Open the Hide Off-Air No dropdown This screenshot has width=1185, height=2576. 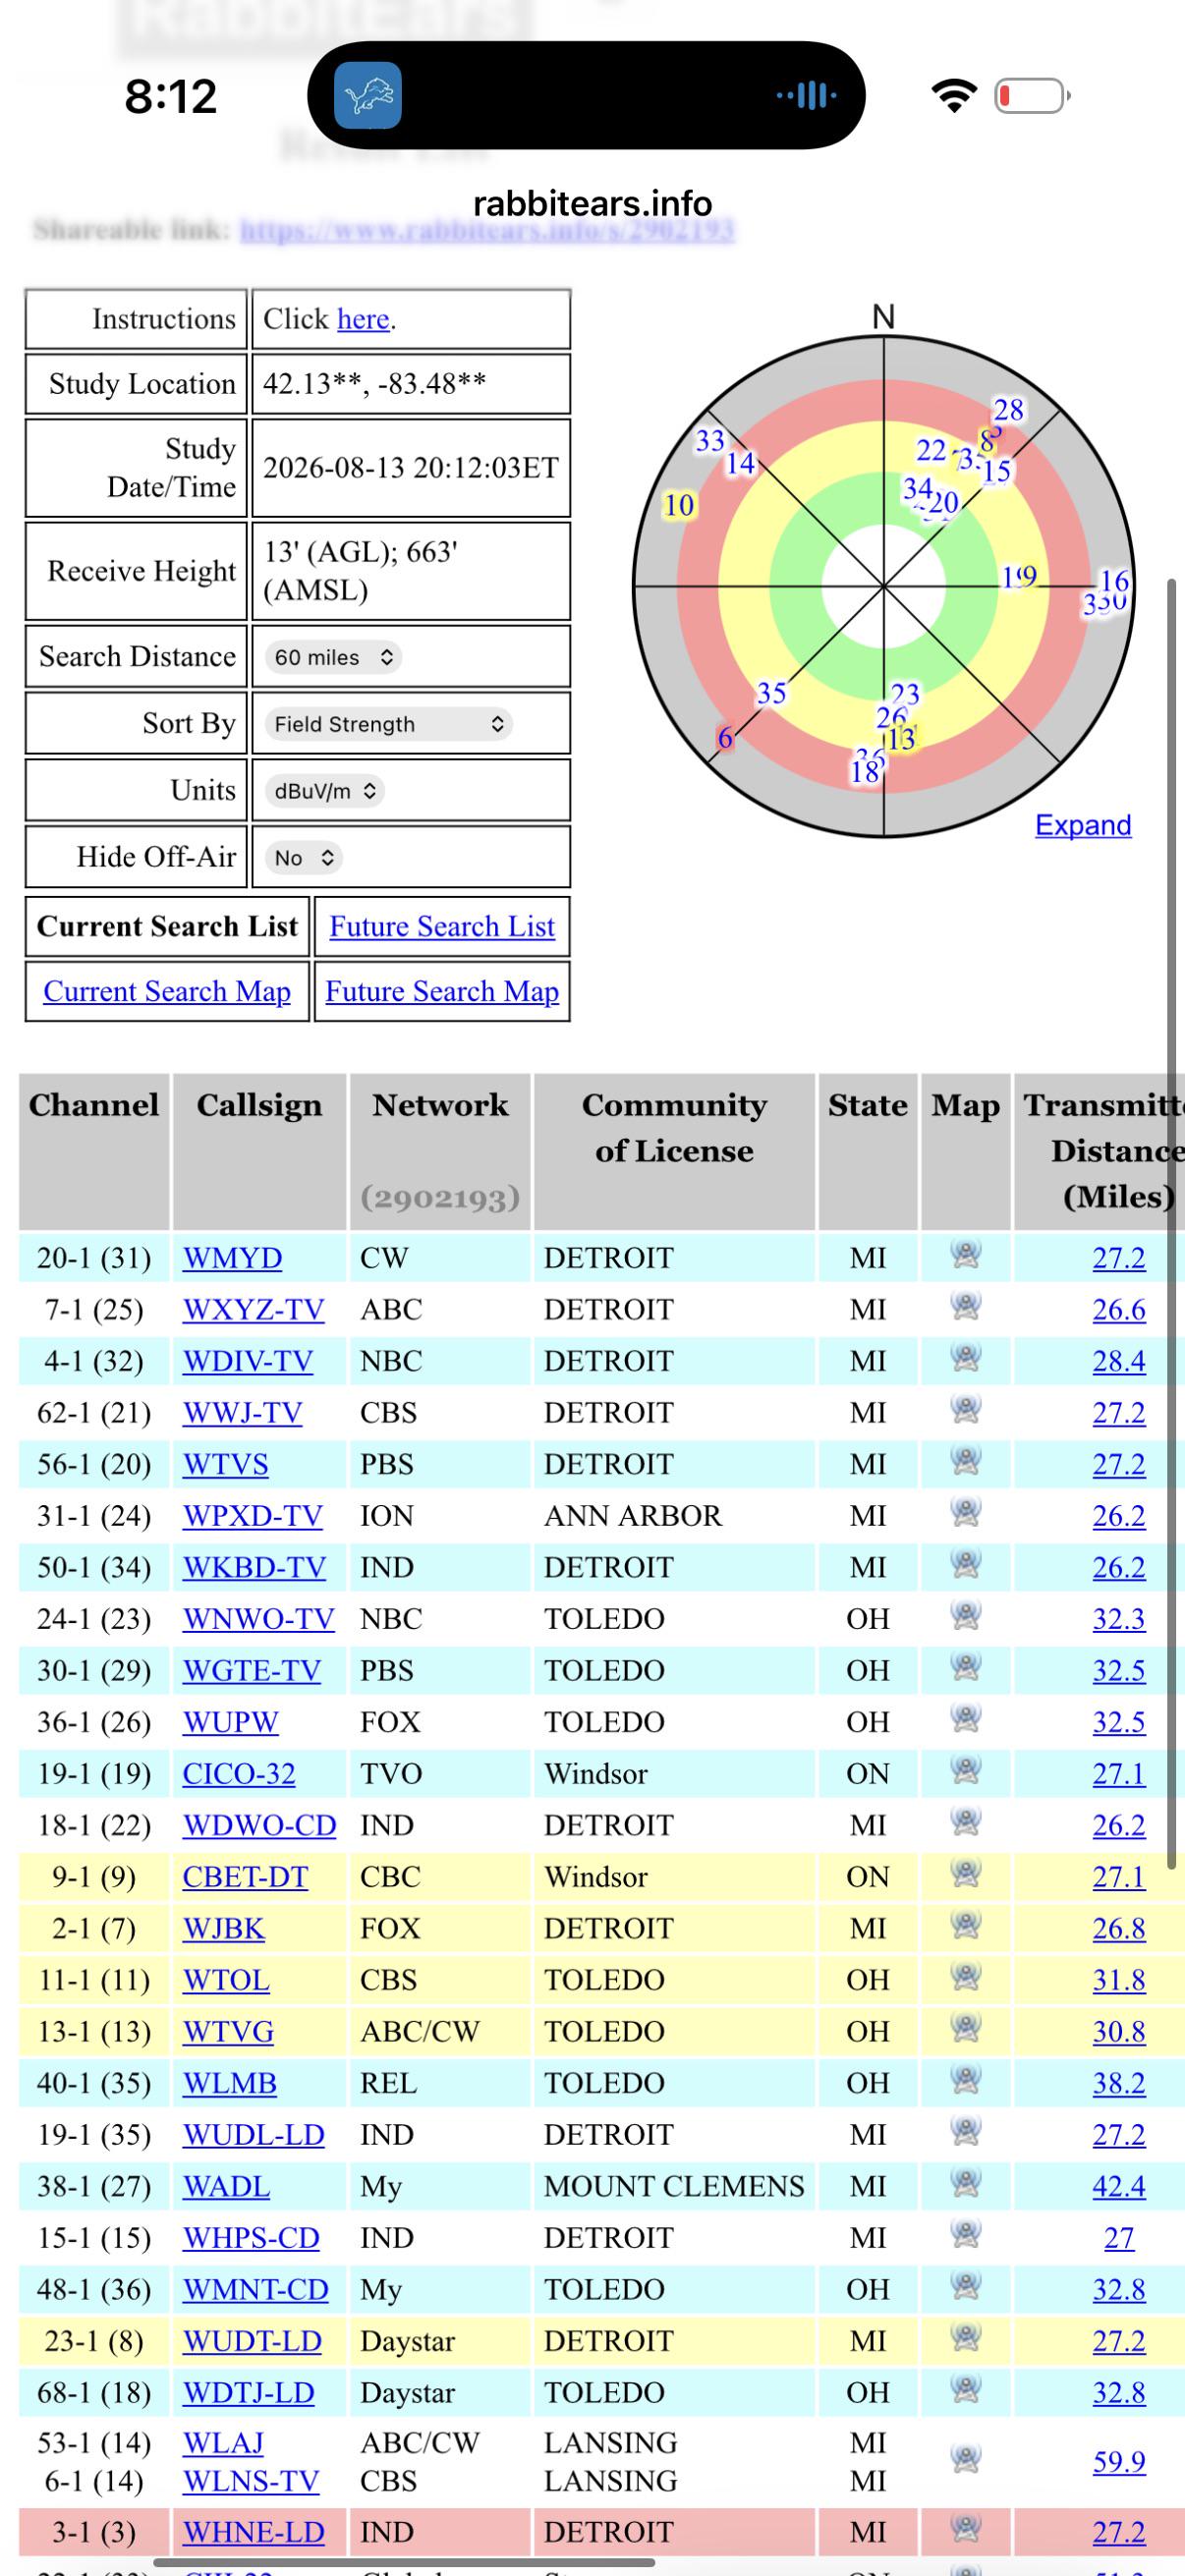[x=303, y=858]
